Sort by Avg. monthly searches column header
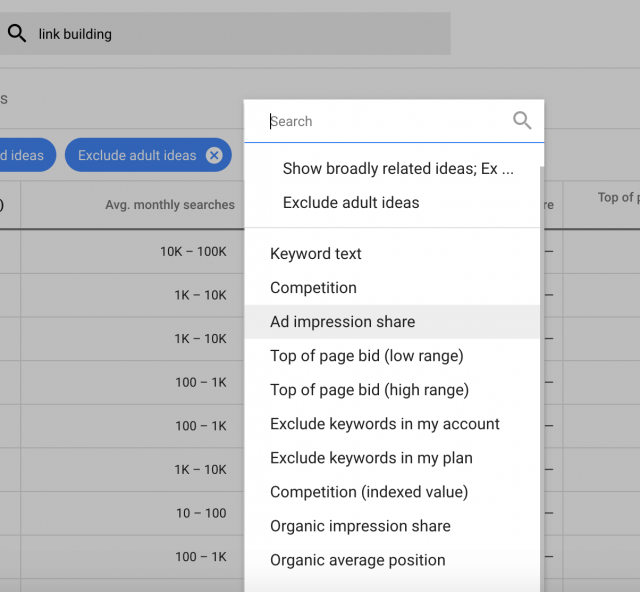This screenshot has width=640, height=592. [170, 205]
